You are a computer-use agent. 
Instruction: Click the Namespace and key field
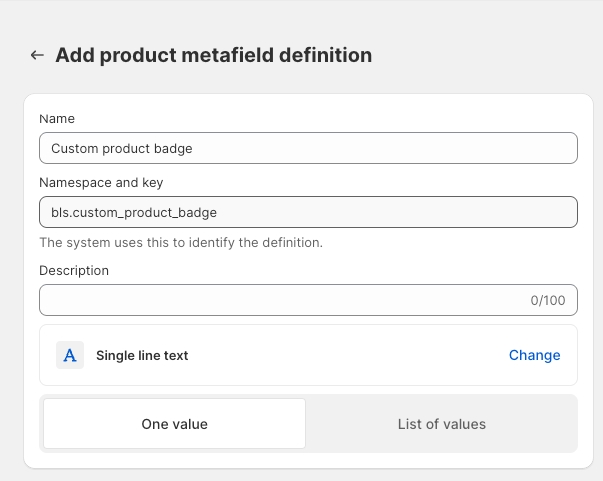[x=308, y=212]
